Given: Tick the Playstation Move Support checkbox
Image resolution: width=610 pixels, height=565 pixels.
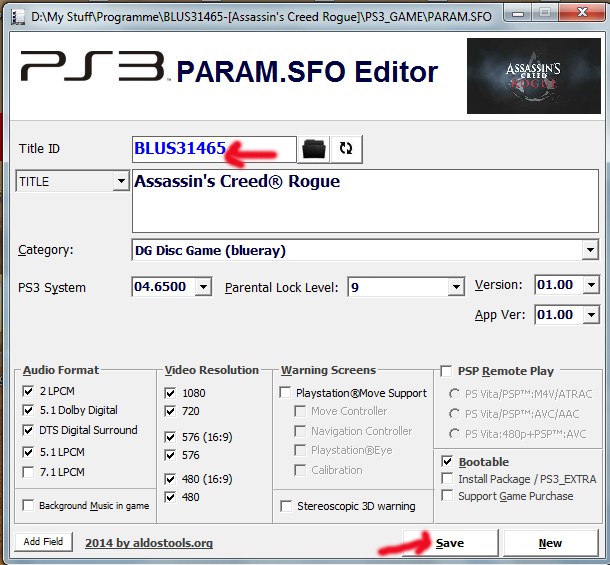Looking at the screenshot, I should point(286,393).
